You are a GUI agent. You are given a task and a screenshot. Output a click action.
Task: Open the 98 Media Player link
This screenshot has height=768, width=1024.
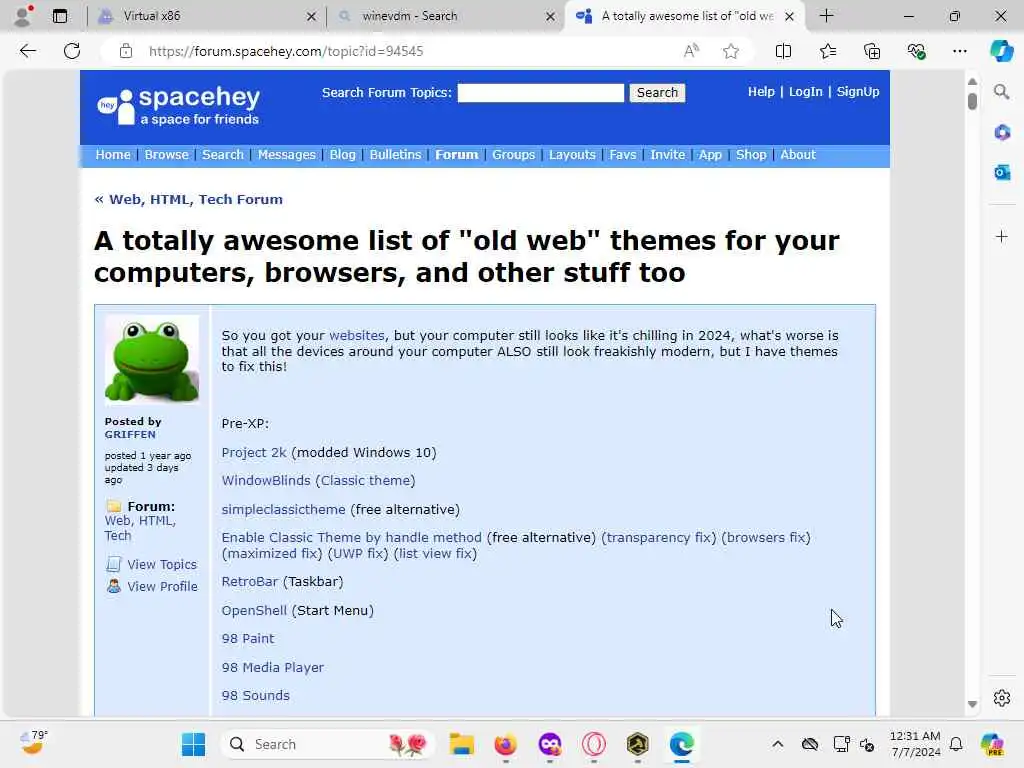click(x=272, y=667)
